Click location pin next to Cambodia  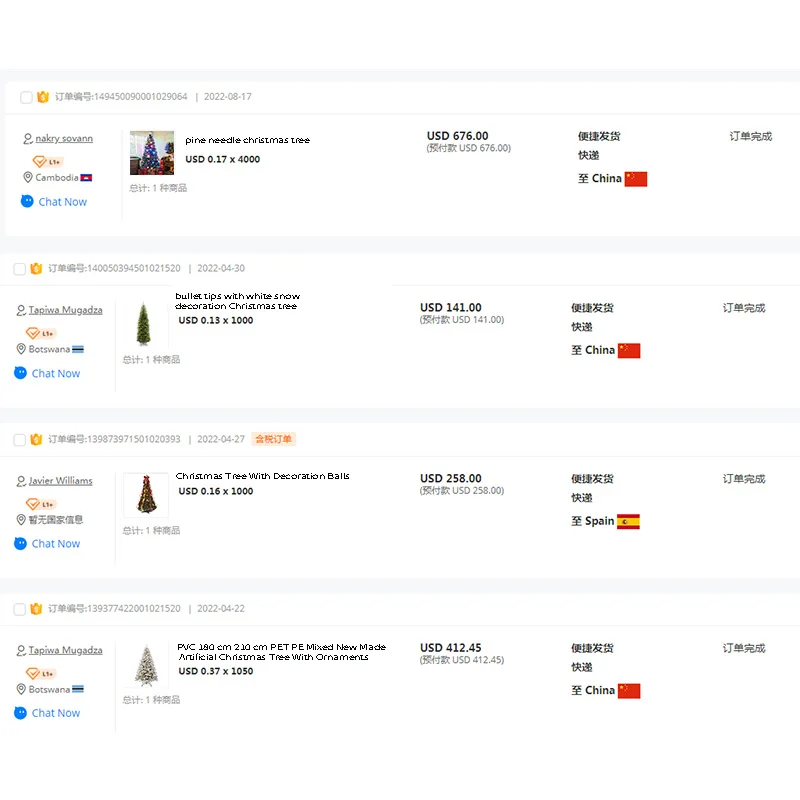(x=28, y=178)
